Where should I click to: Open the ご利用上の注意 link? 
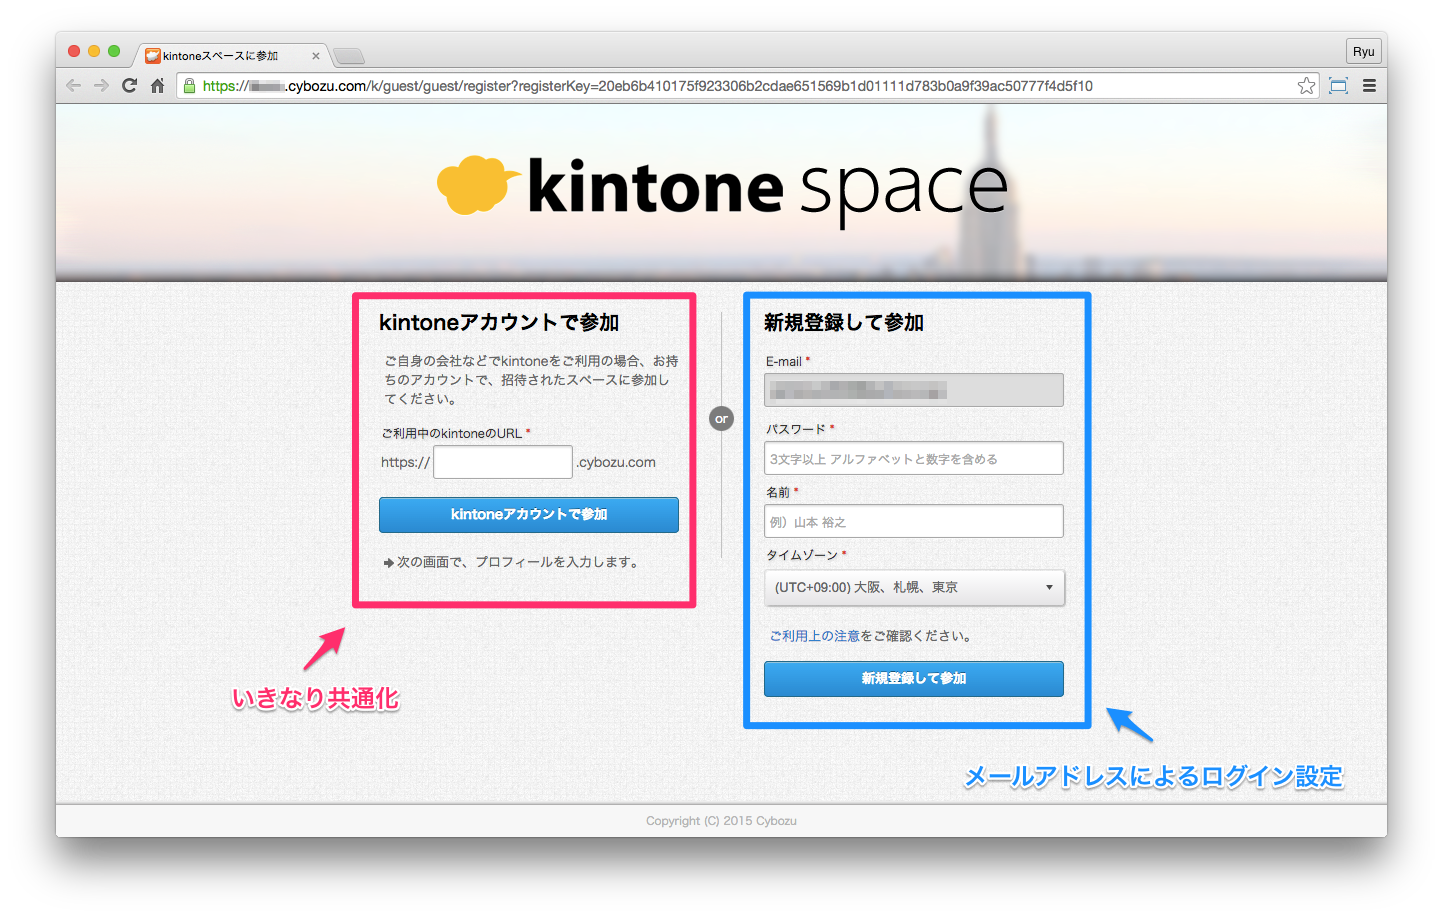[814, 636]
